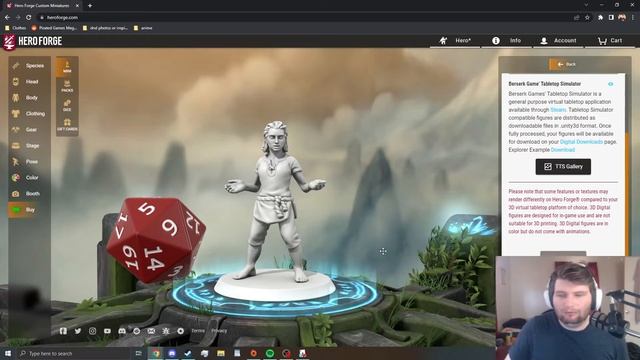Click the red d20 die
The width and height of the screenshot is (640, 360).
(156, 240)
